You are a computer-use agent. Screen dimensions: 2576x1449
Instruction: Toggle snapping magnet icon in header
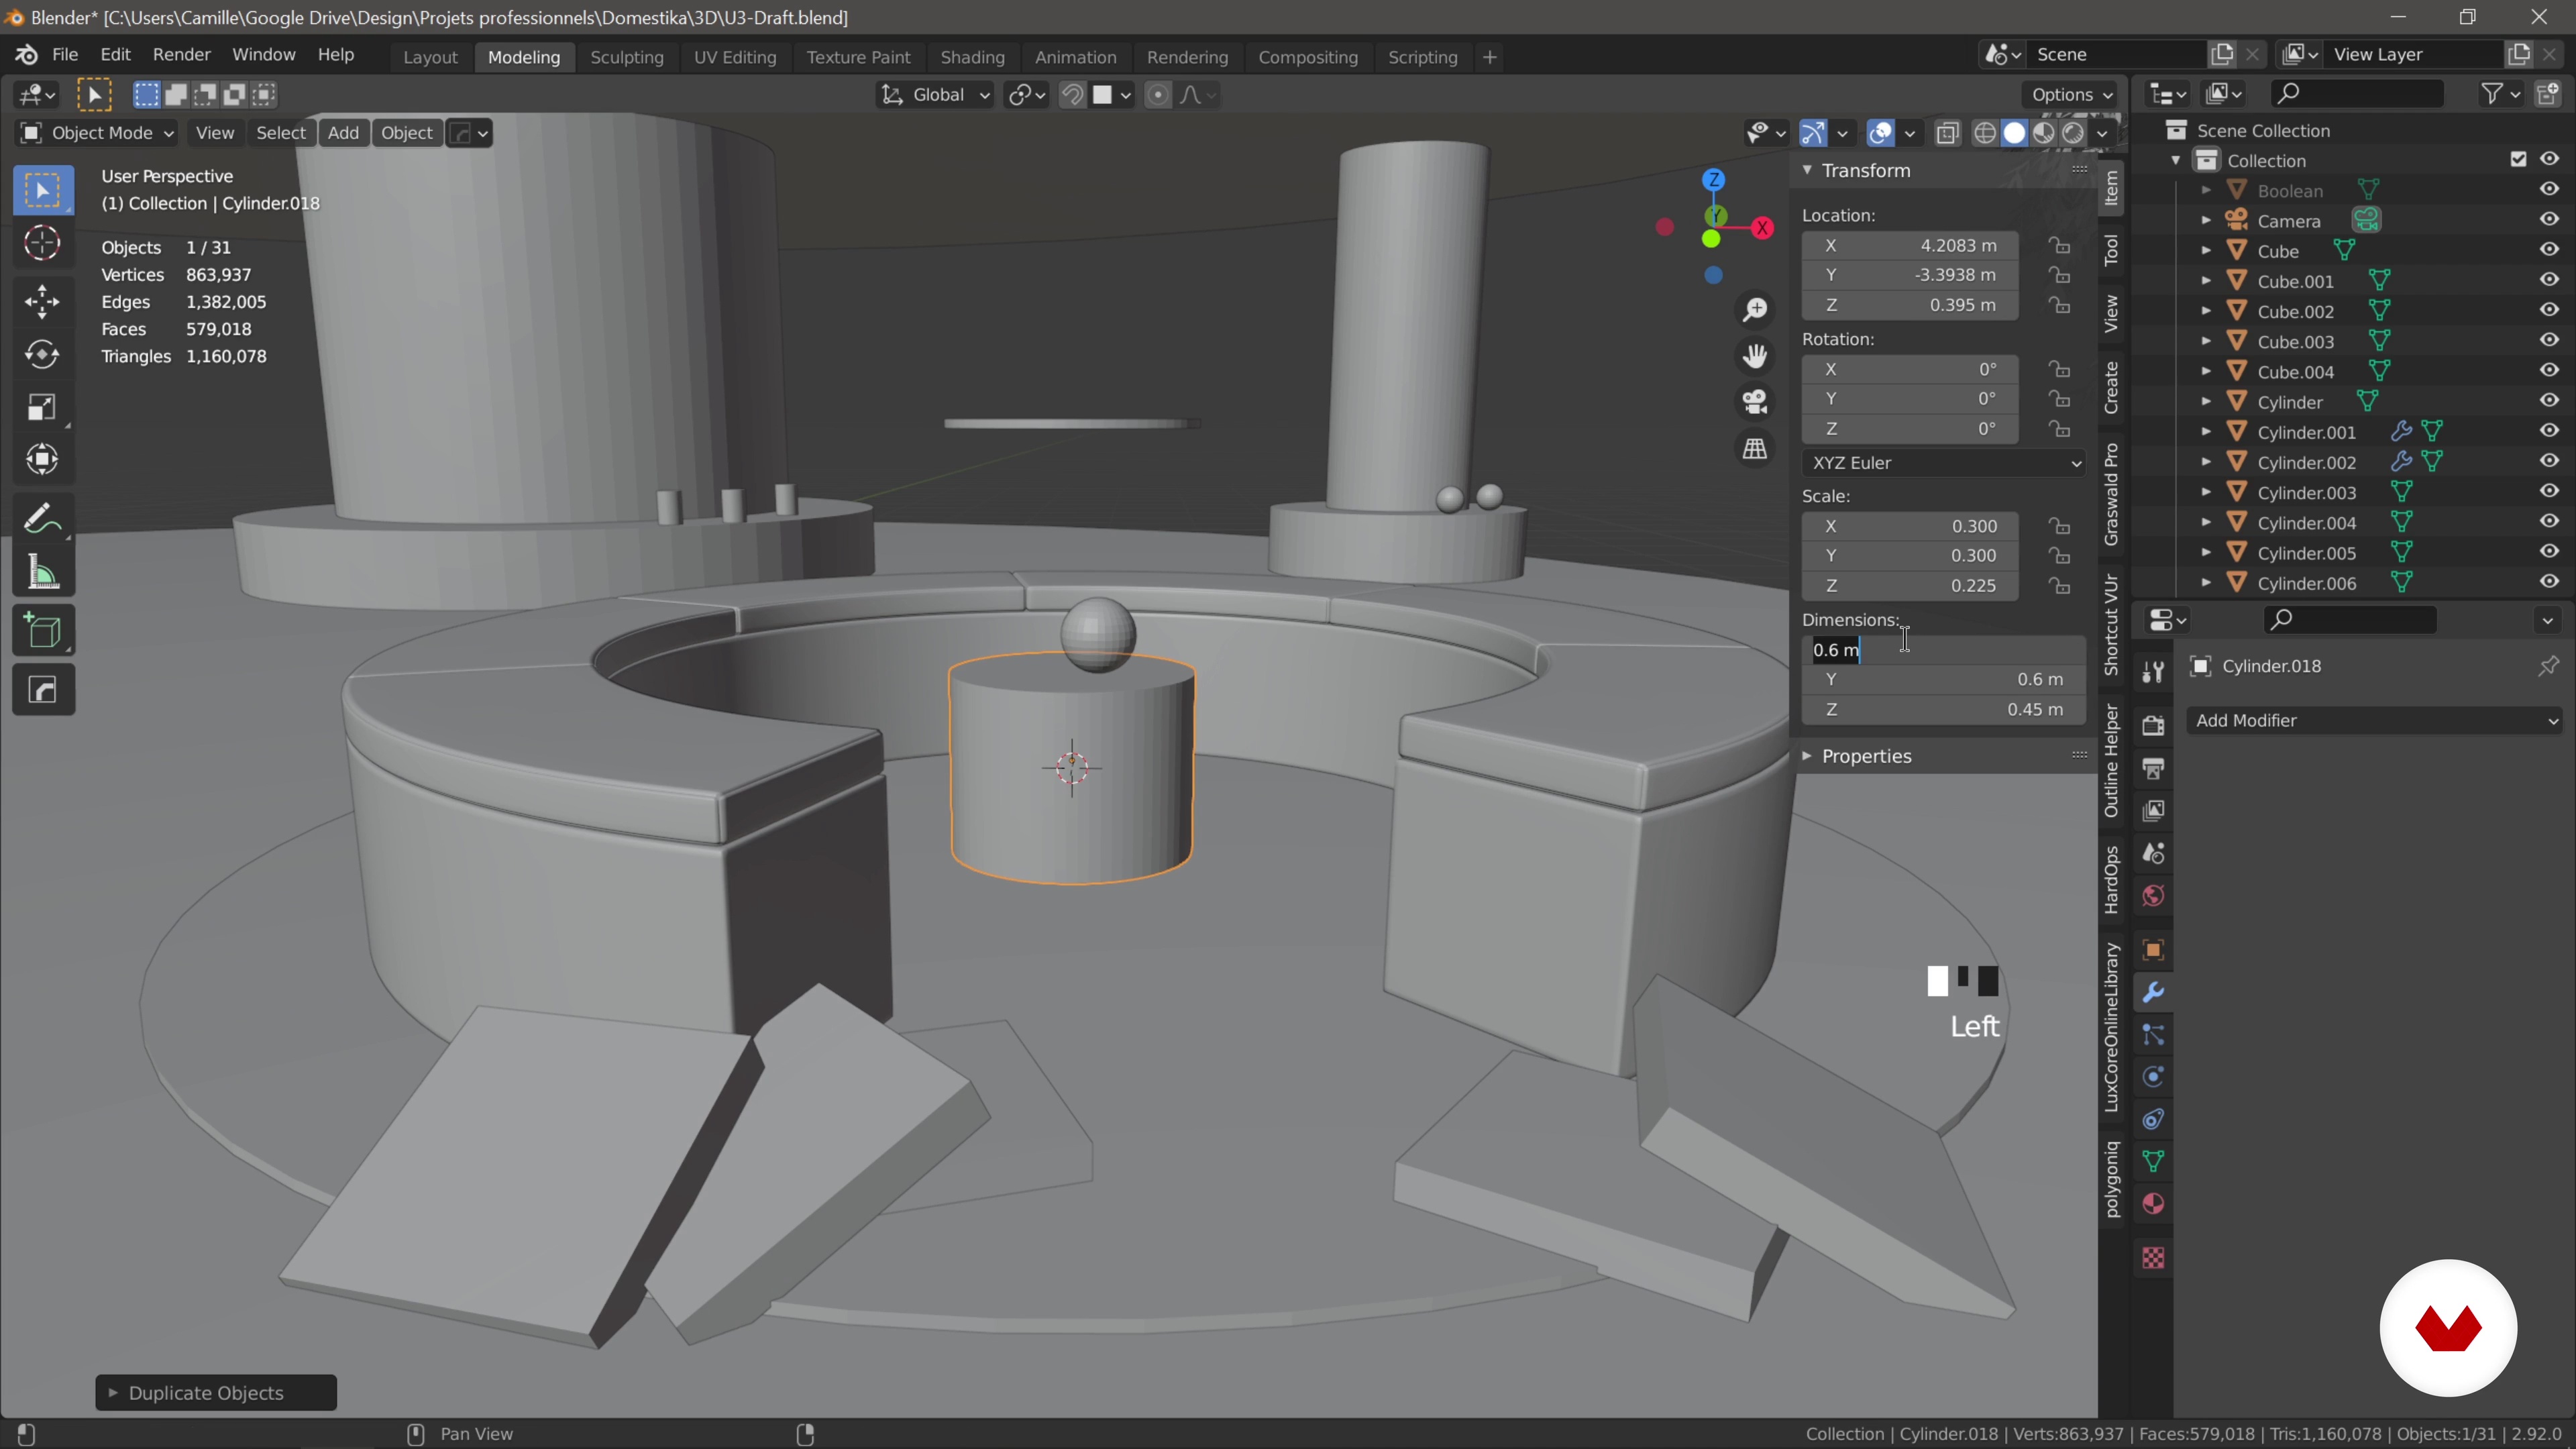[x=1072, y=95]
